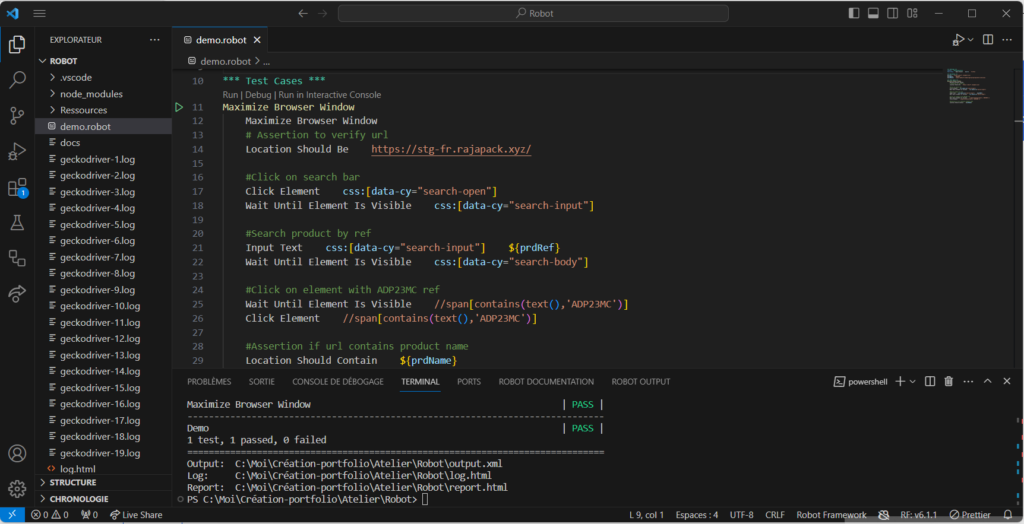Maximize the panel with chevron up
The image size is (1024, 524).
coord(987,382)
